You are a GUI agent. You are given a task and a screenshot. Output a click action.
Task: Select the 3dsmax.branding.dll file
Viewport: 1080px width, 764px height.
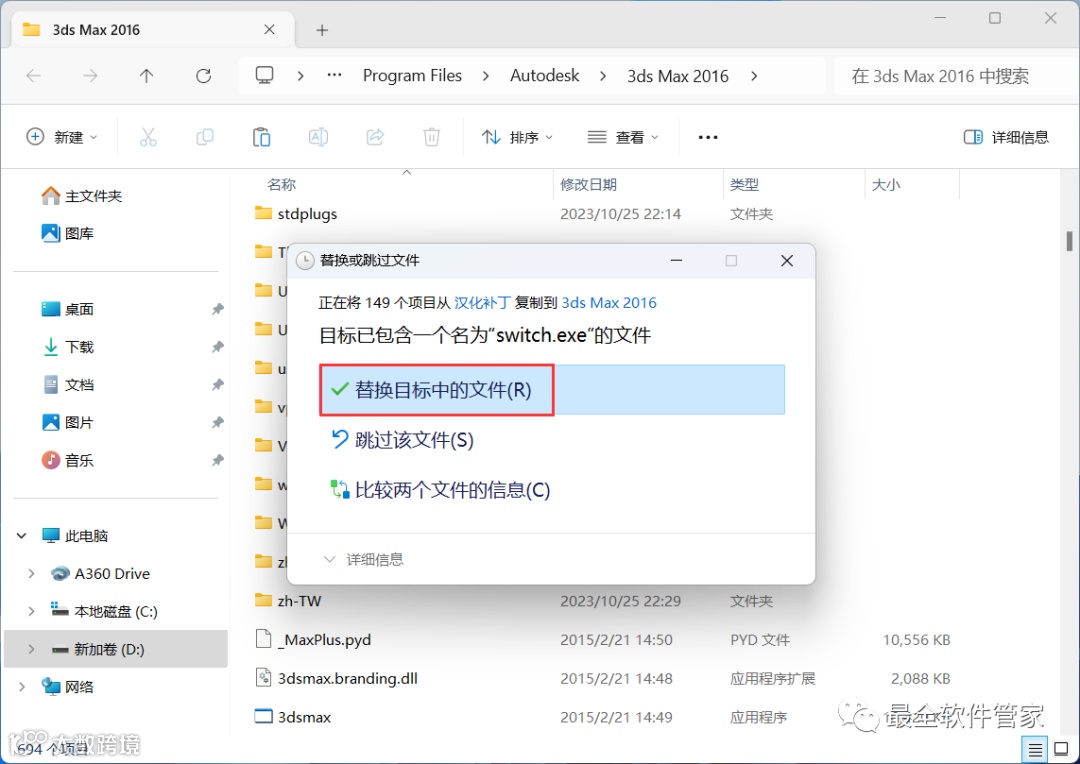pos(336,679)
